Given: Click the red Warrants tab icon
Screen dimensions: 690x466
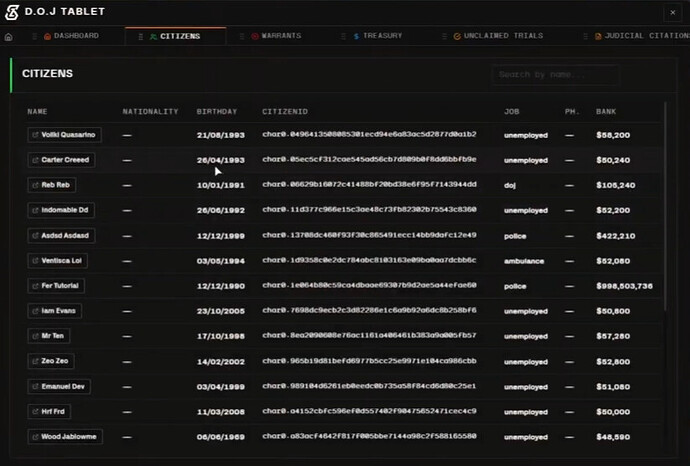Looking at the screenshot, I should coord(255,36).
